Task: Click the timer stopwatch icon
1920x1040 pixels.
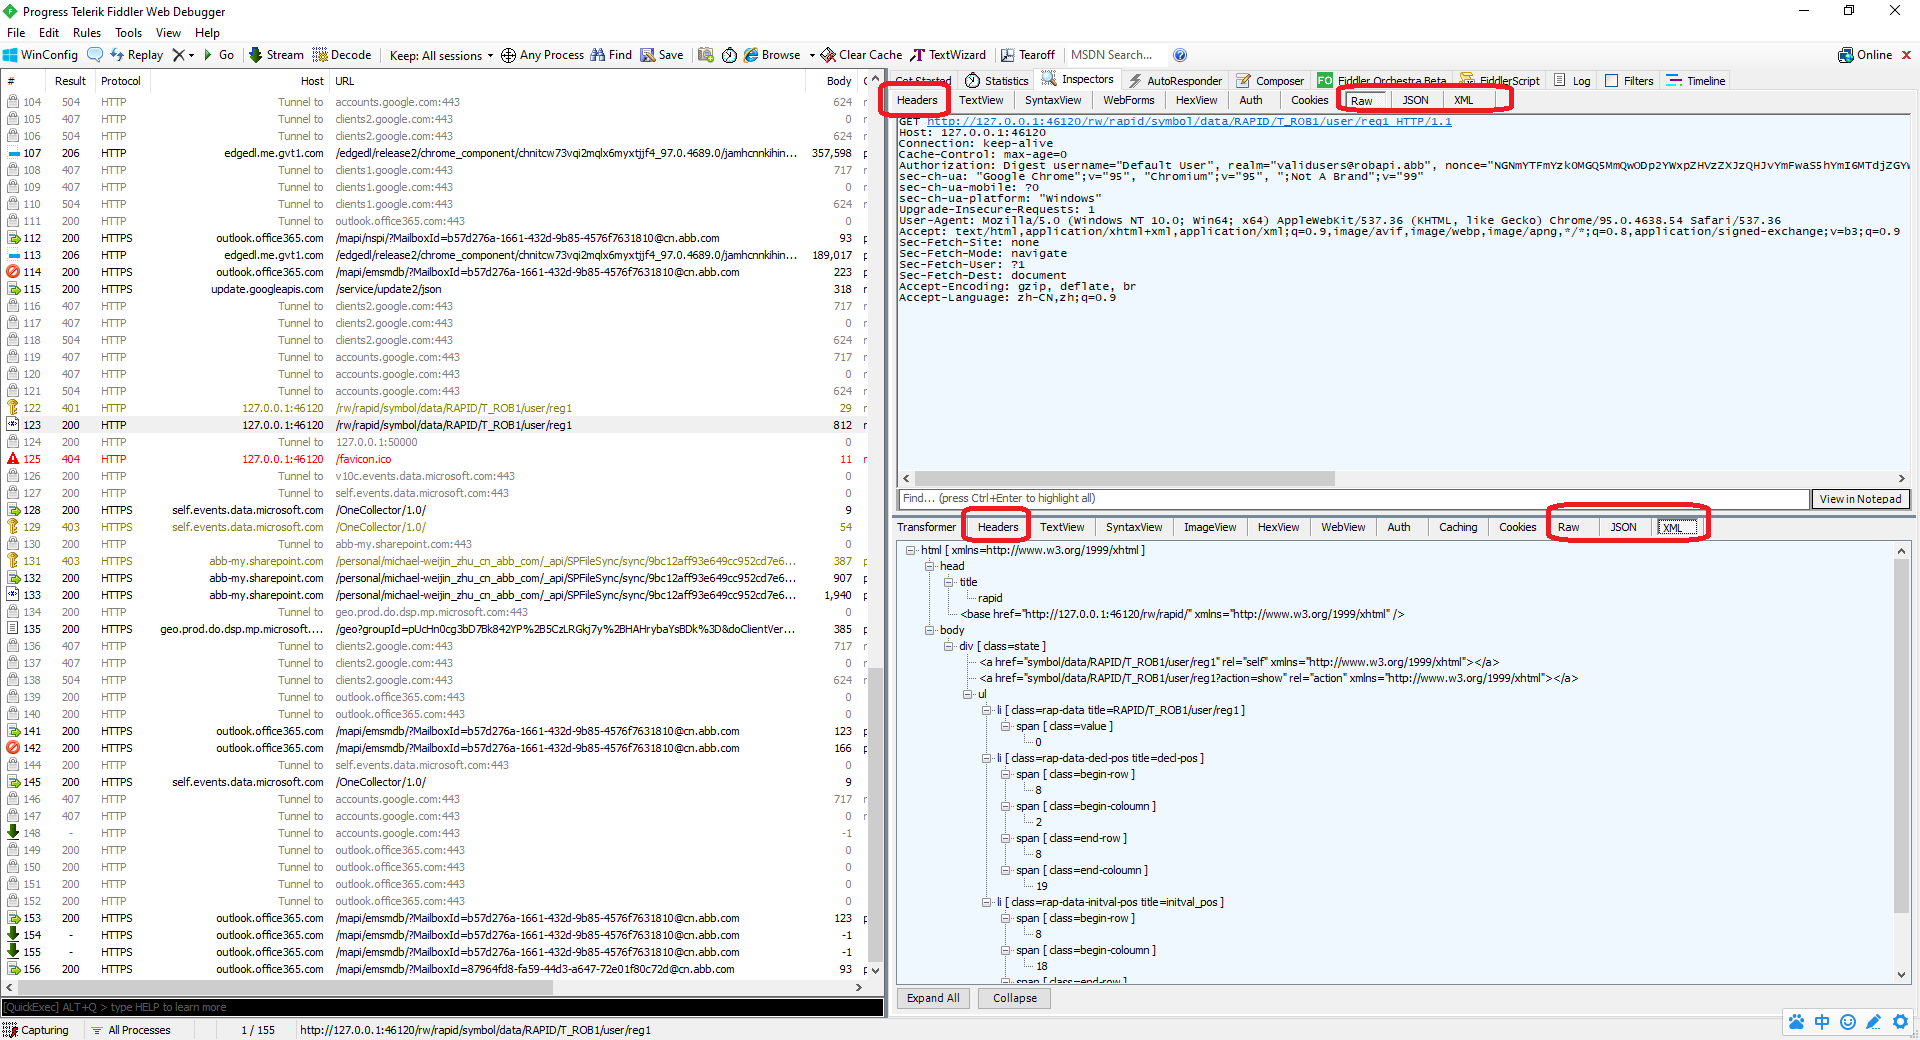Action: coord(729,55)
